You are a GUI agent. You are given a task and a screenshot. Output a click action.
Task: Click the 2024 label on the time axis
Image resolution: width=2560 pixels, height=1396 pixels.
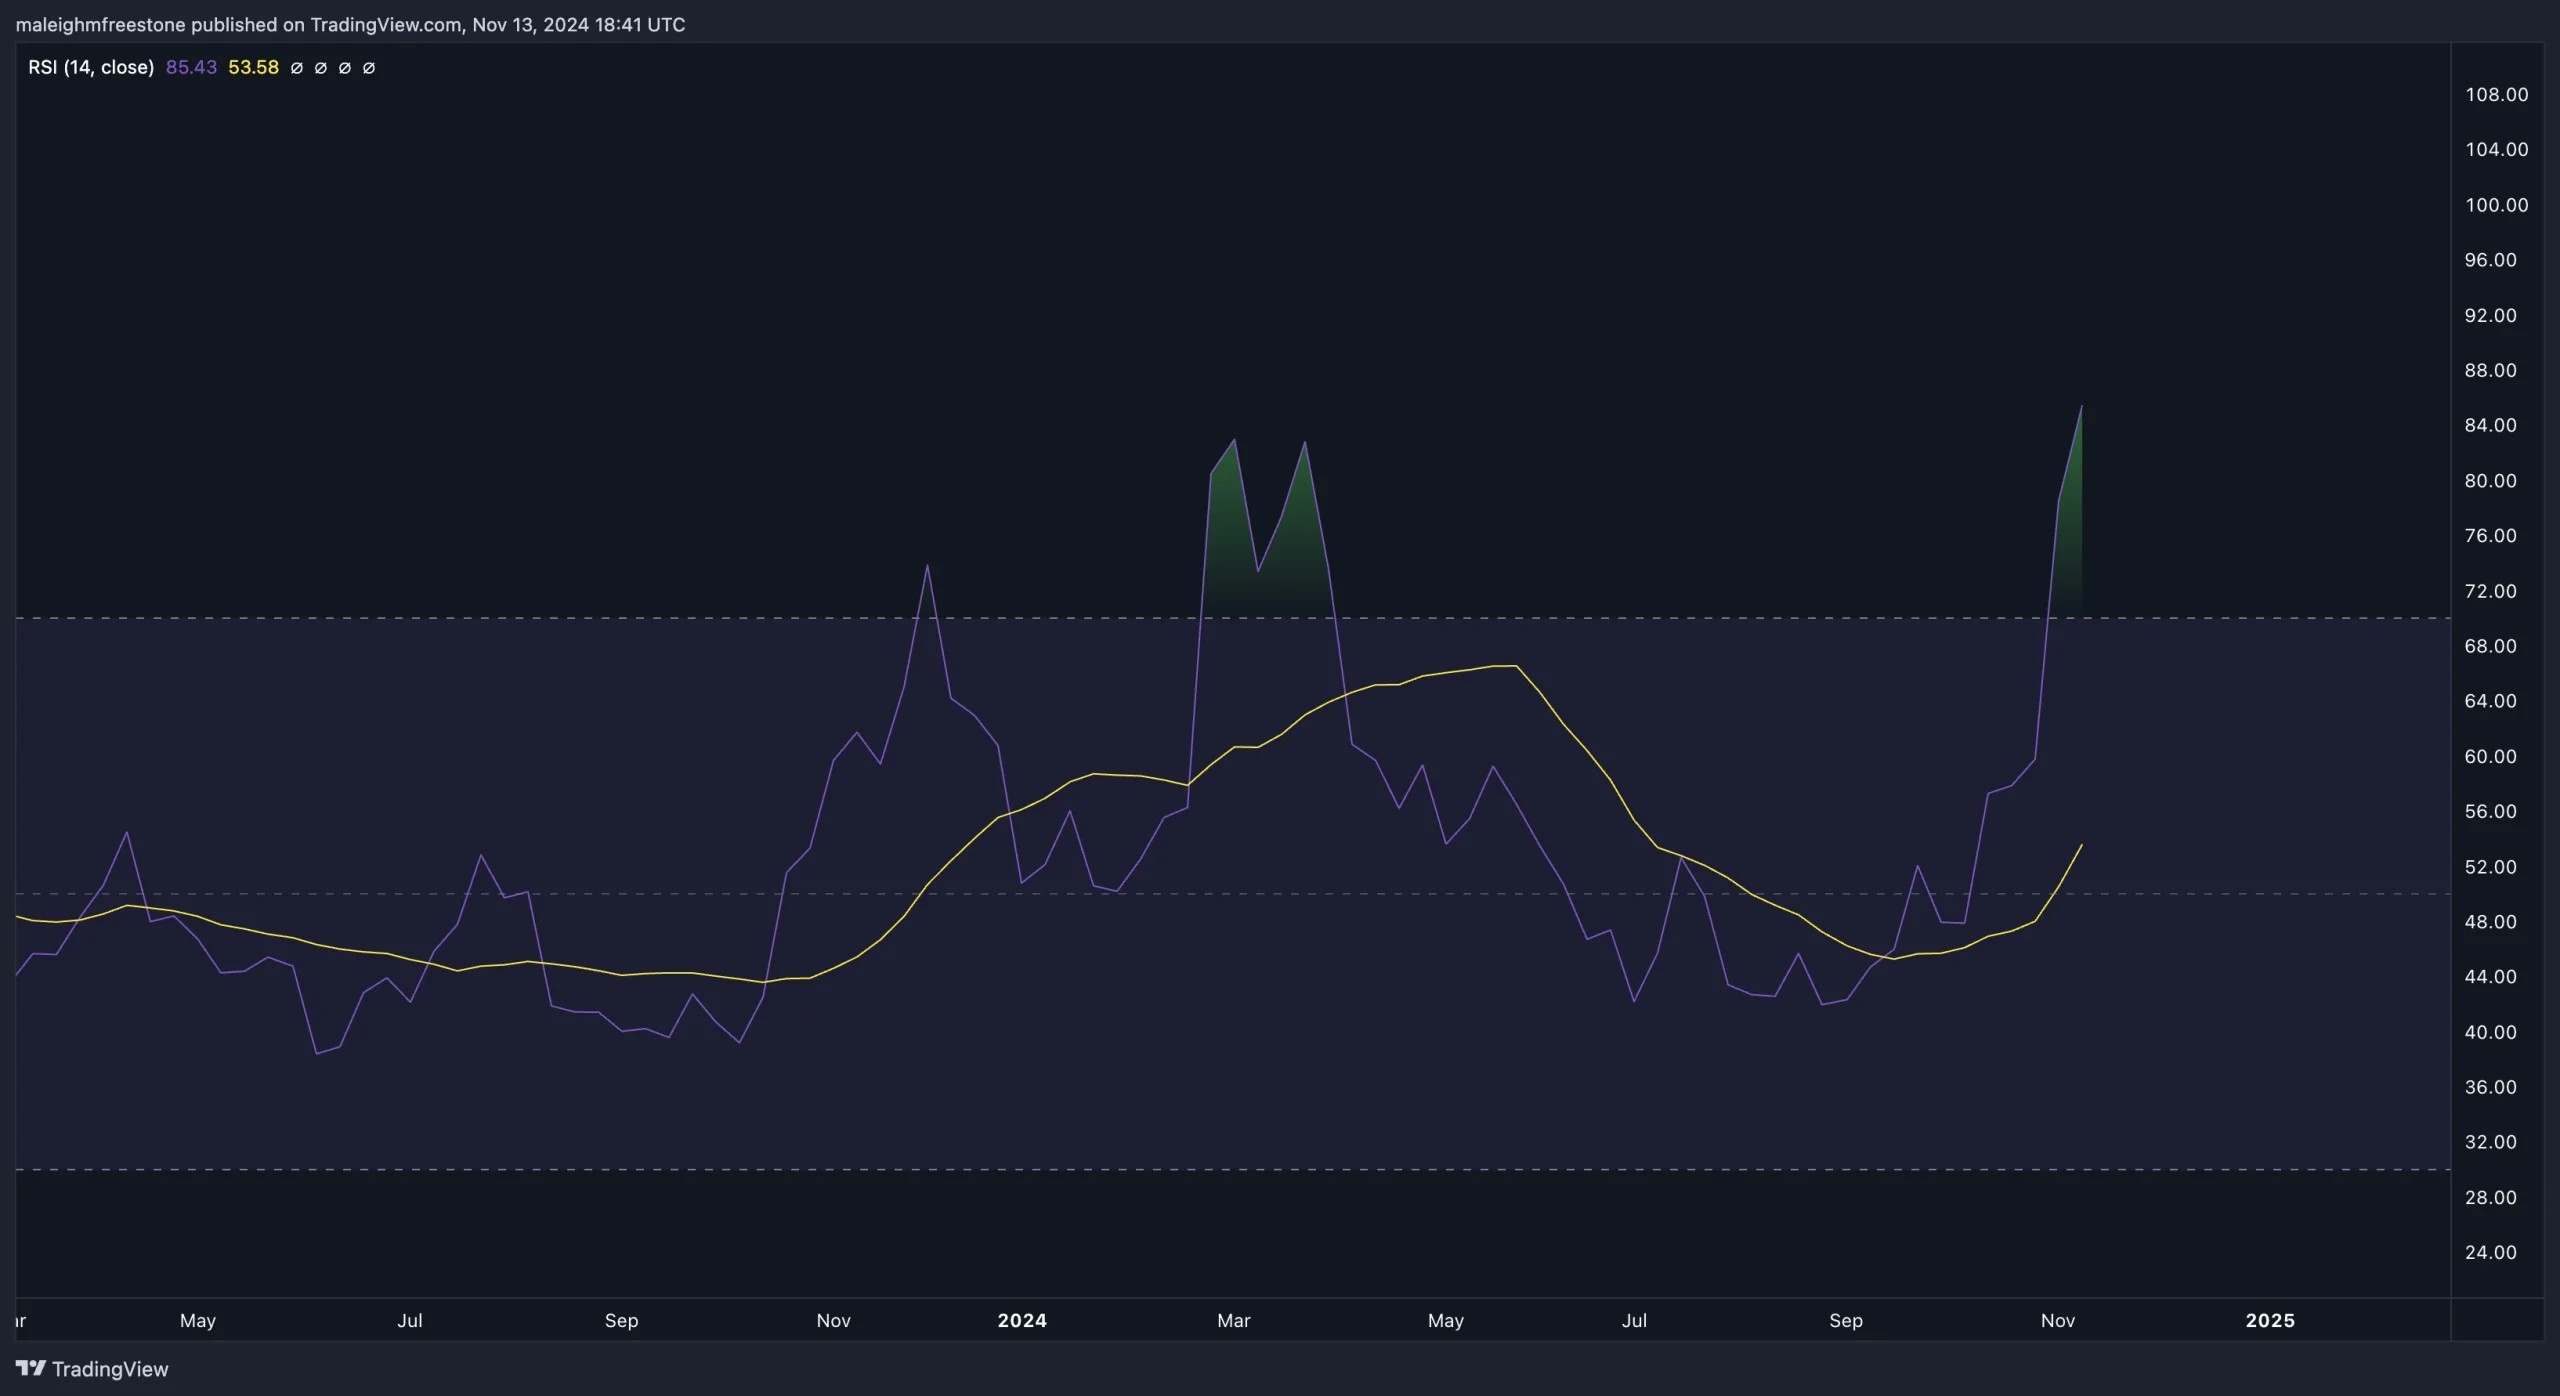click(1023, 1320)
